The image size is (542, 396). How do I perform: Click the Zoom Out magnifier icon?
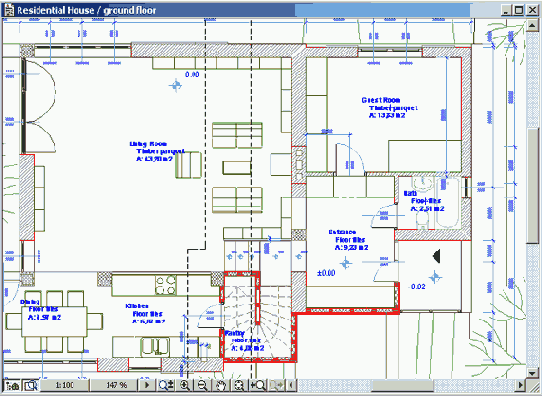click(x=203, y=385)
